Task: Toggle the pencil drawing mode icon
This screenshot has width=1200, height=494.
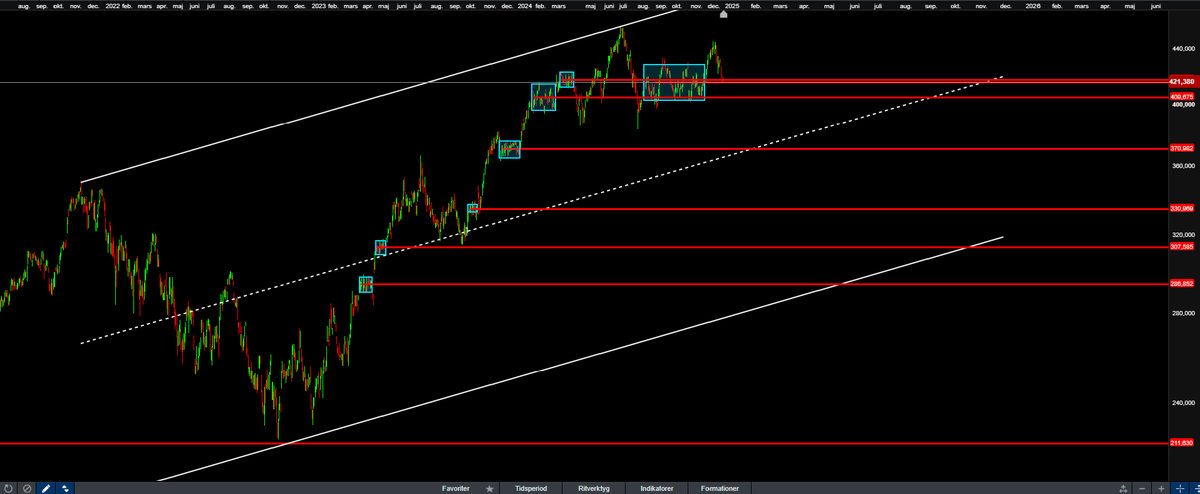Action: coord(46,488)
